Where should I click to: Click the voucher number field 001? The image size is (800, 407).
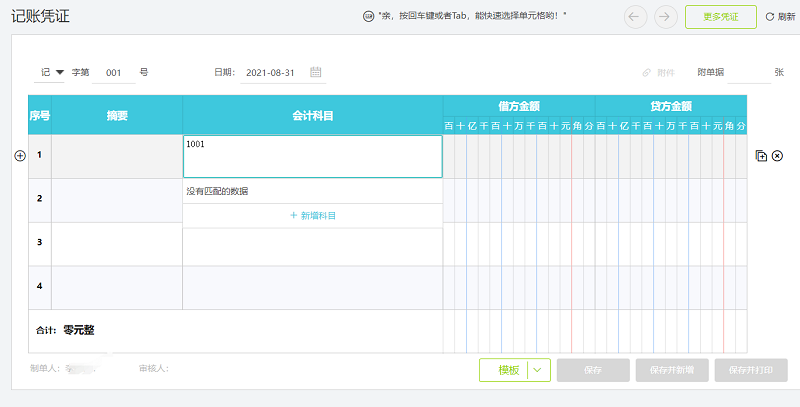[x=114, y=72]
